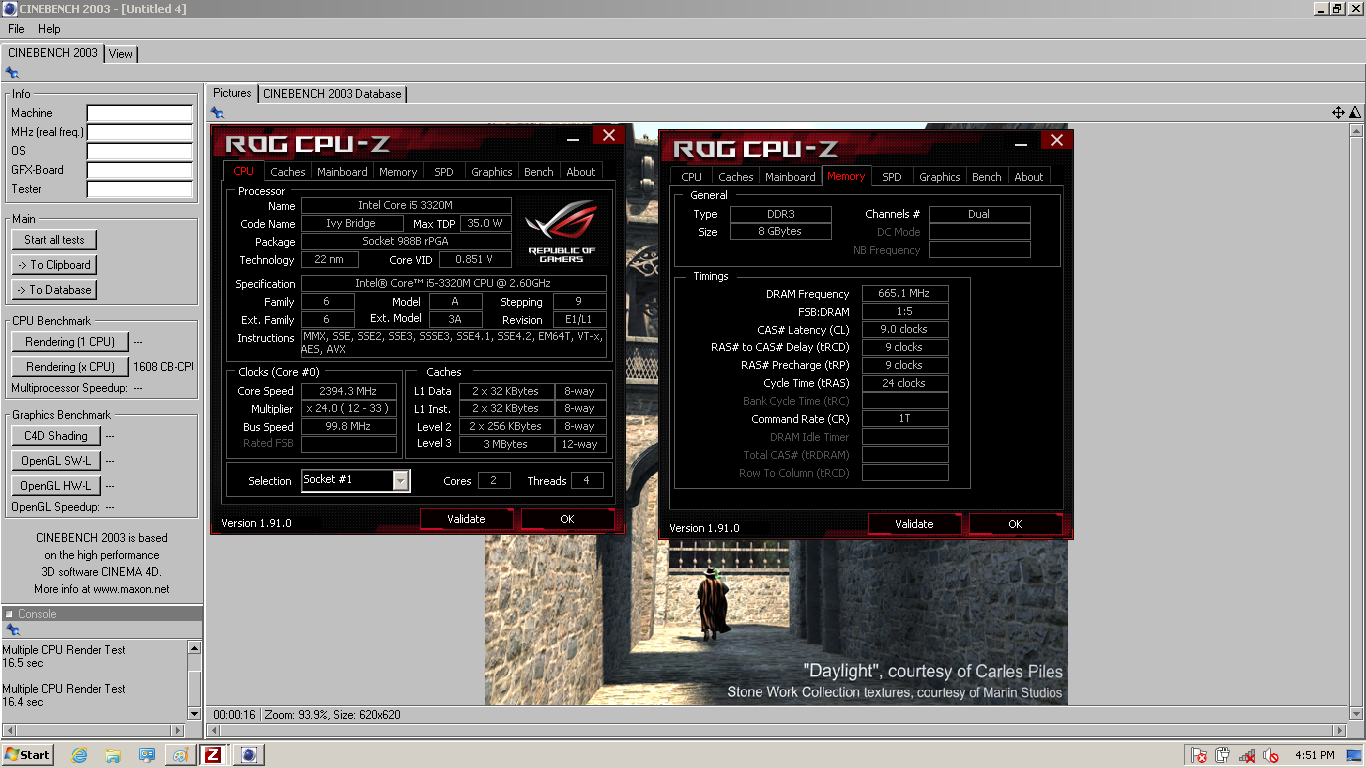Click Validate in CPU-Z Processor window
The width and height of the screenshot is (1366, 768).
point(466,519)
